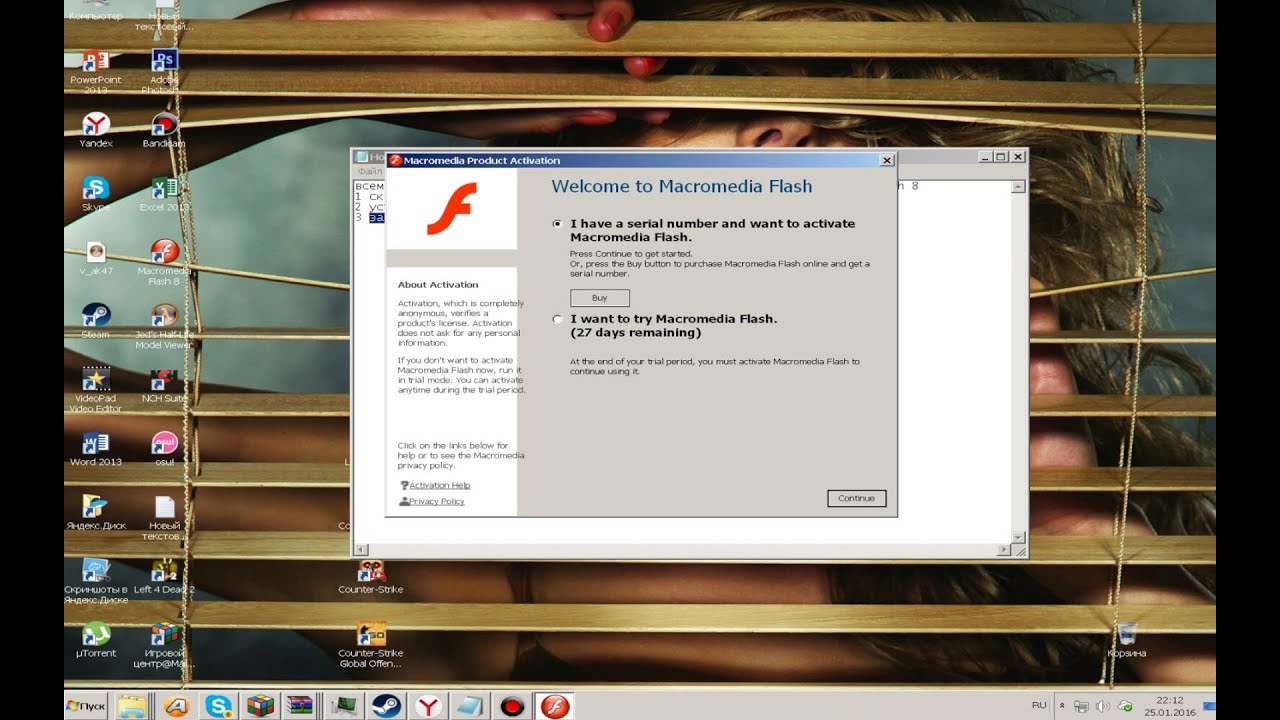Open Steam desktop shortcut
The height and width of the screenshot is (720, 1280).
(x=96, y=321)
